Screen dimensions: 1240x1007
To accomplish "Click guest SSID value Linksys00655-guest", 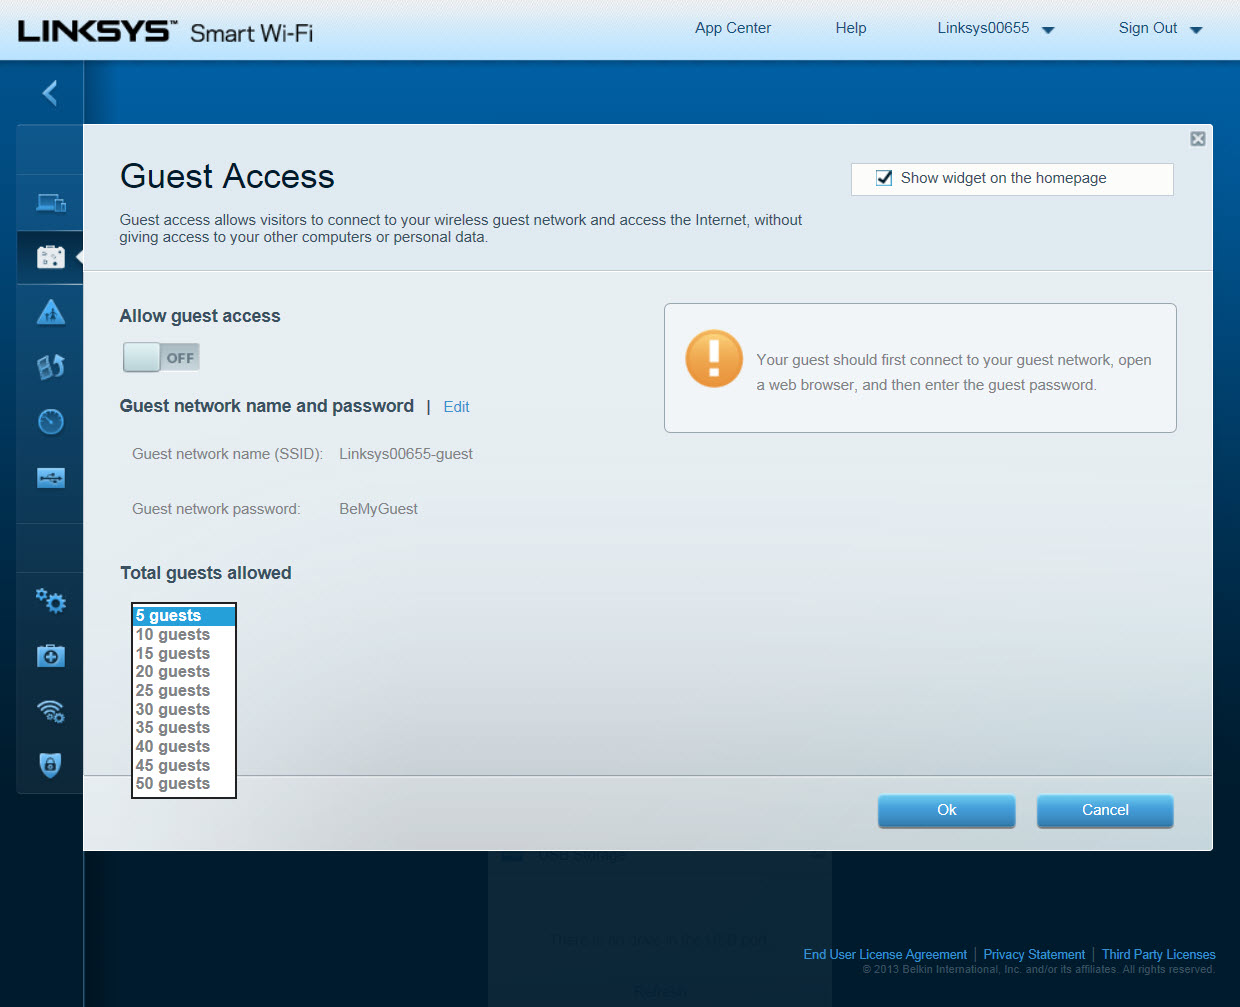I will click(x=406, y=454).
